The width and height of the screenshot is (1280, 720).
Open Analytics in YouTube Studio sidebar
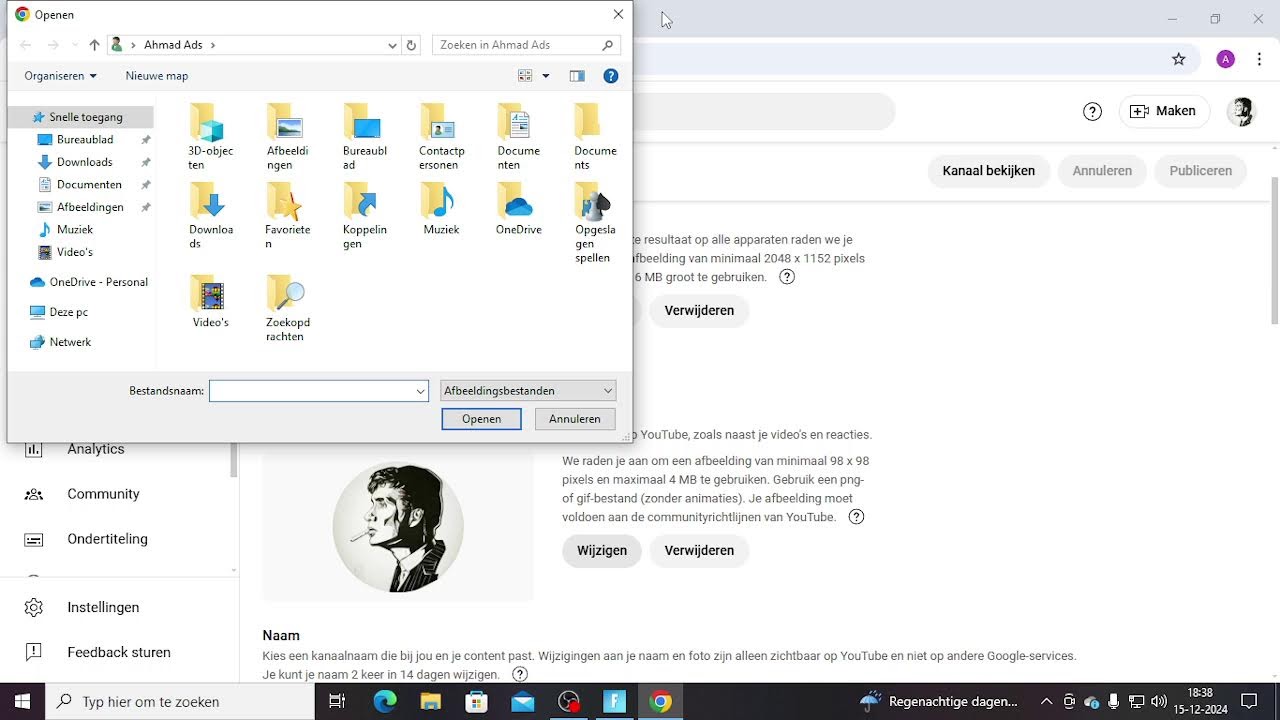96,449
